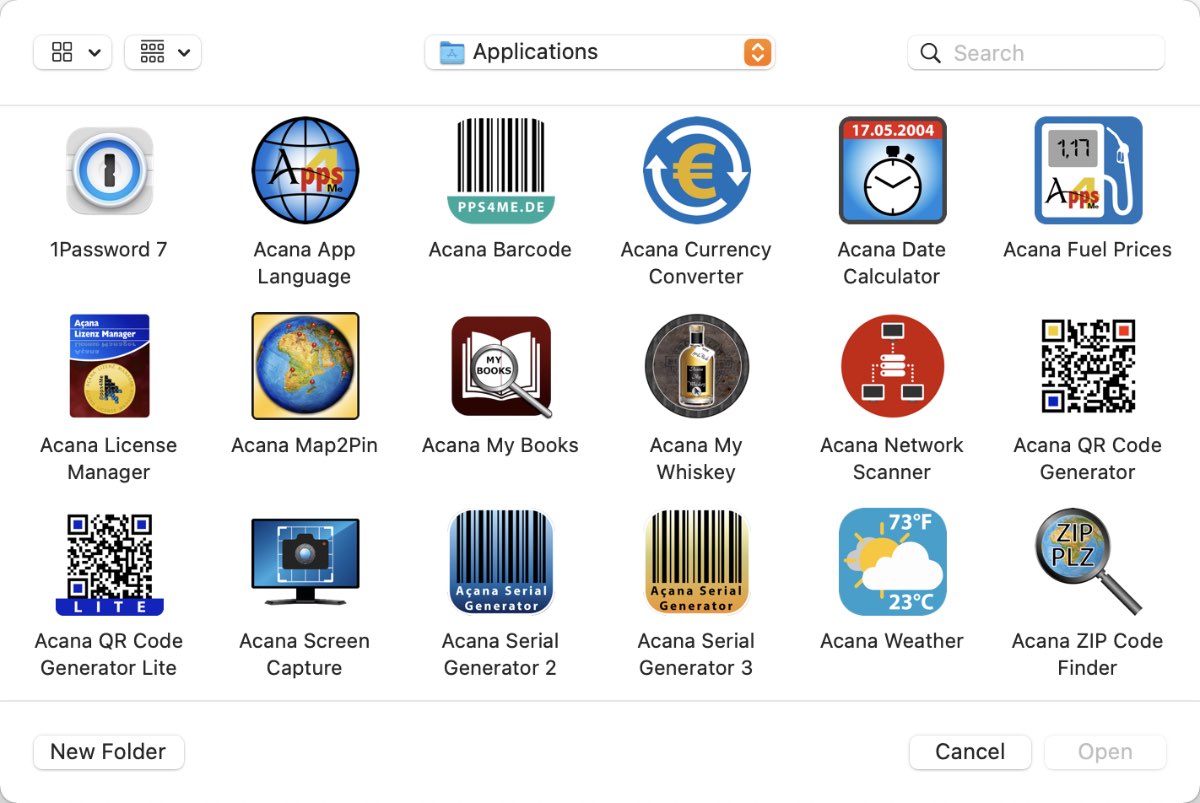The image size is (1200, 803).
Task: Click the New Folder button
Action: tap(108, 752)
